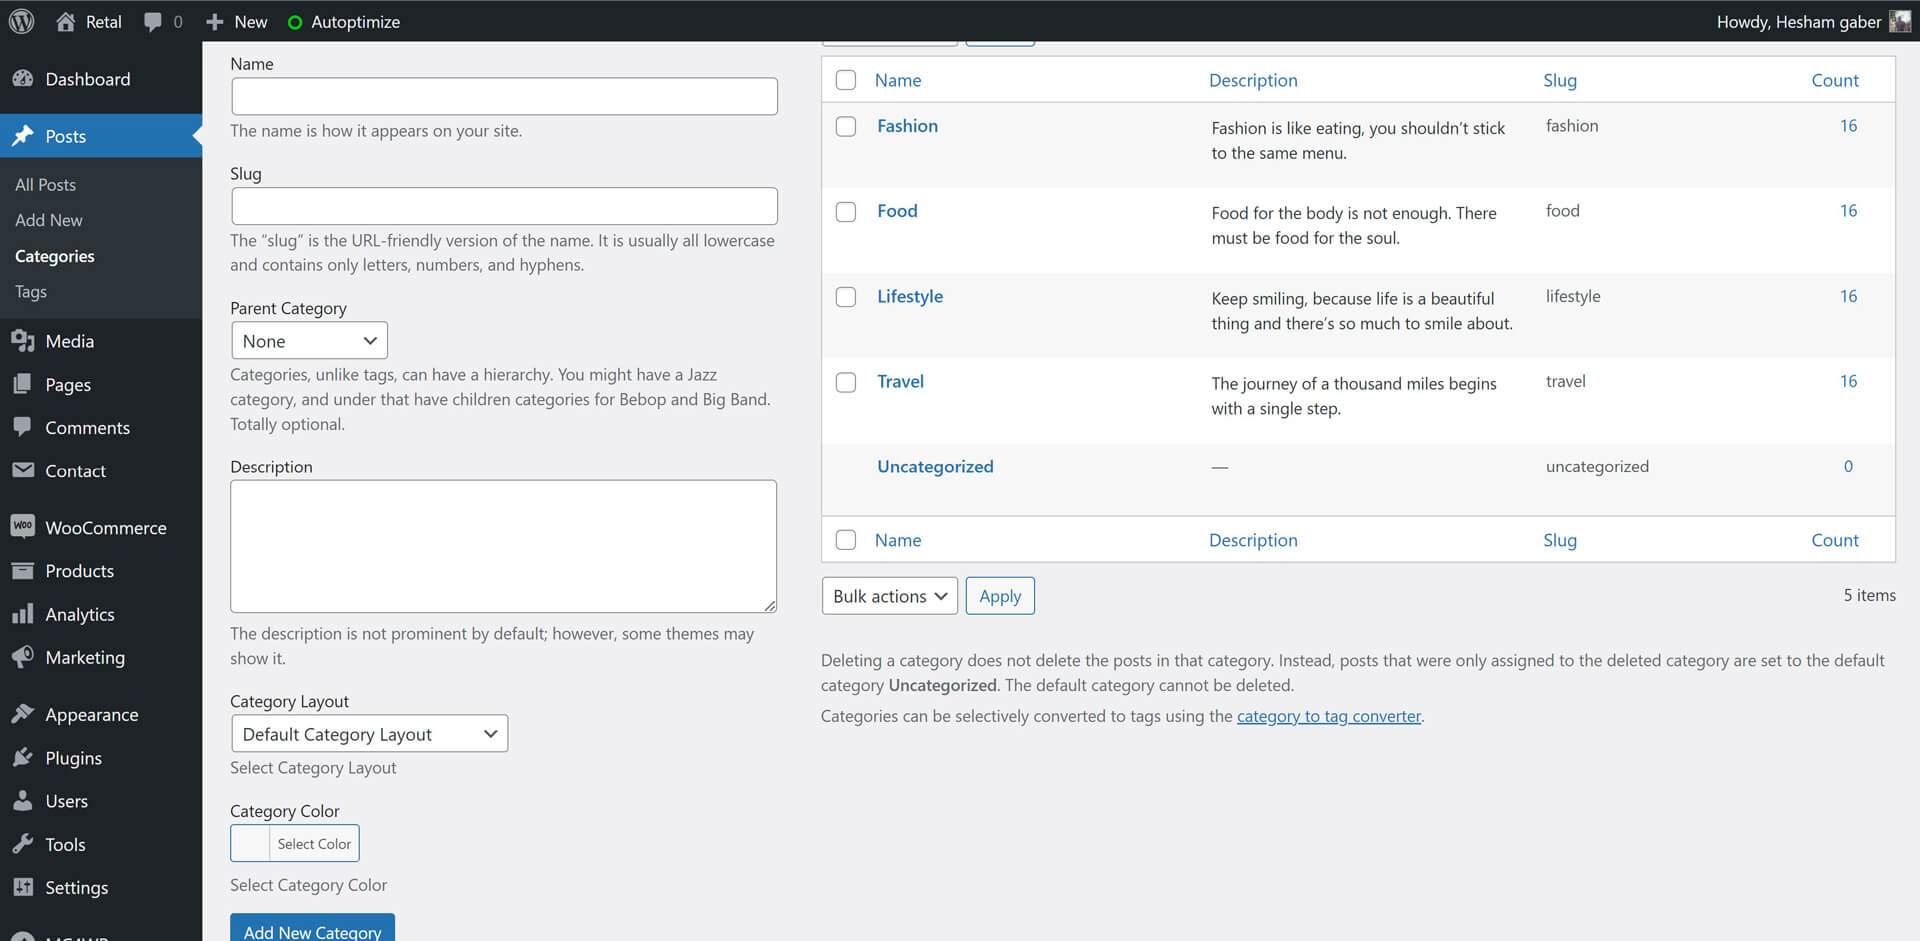The image size is (1920, 941).
Task: Sort by Slug in table footer
Action: pos(1560,540)
